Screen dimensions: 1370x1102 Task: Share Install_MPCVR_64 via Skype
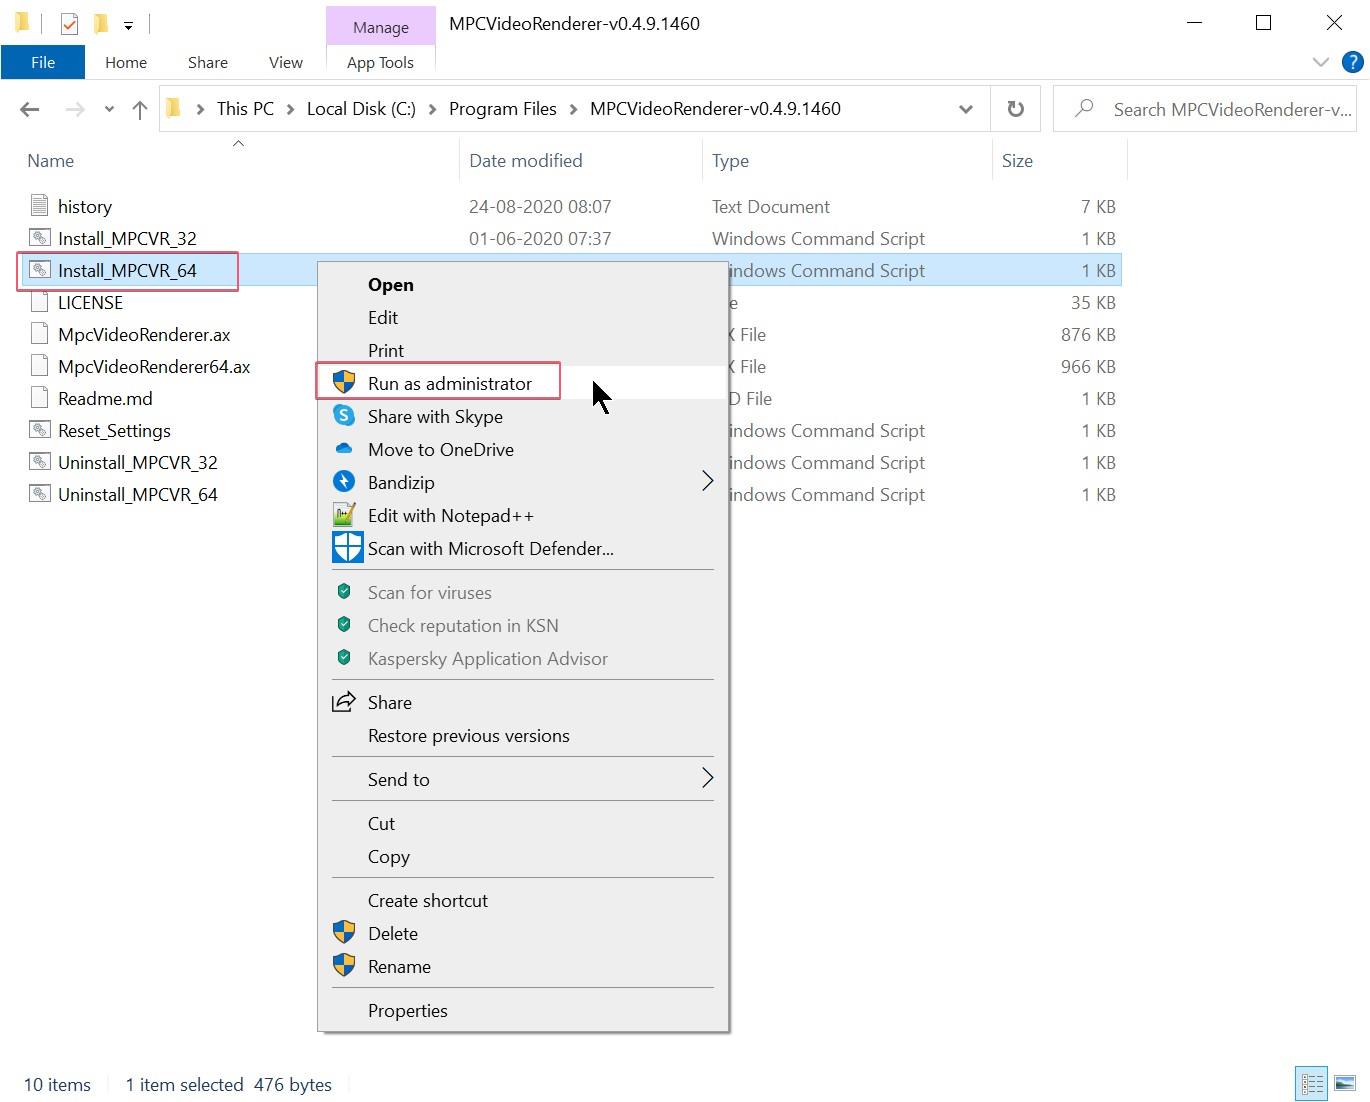[x=435, y=416]
